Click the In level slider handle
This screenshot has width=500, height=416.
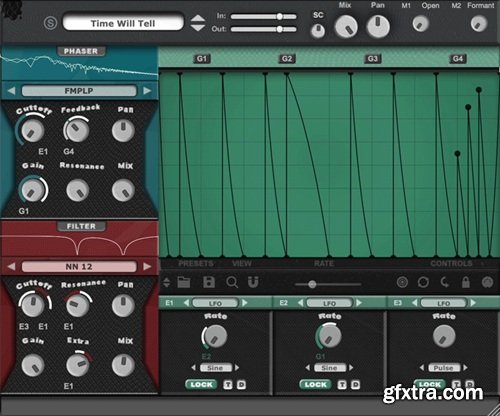280,16
